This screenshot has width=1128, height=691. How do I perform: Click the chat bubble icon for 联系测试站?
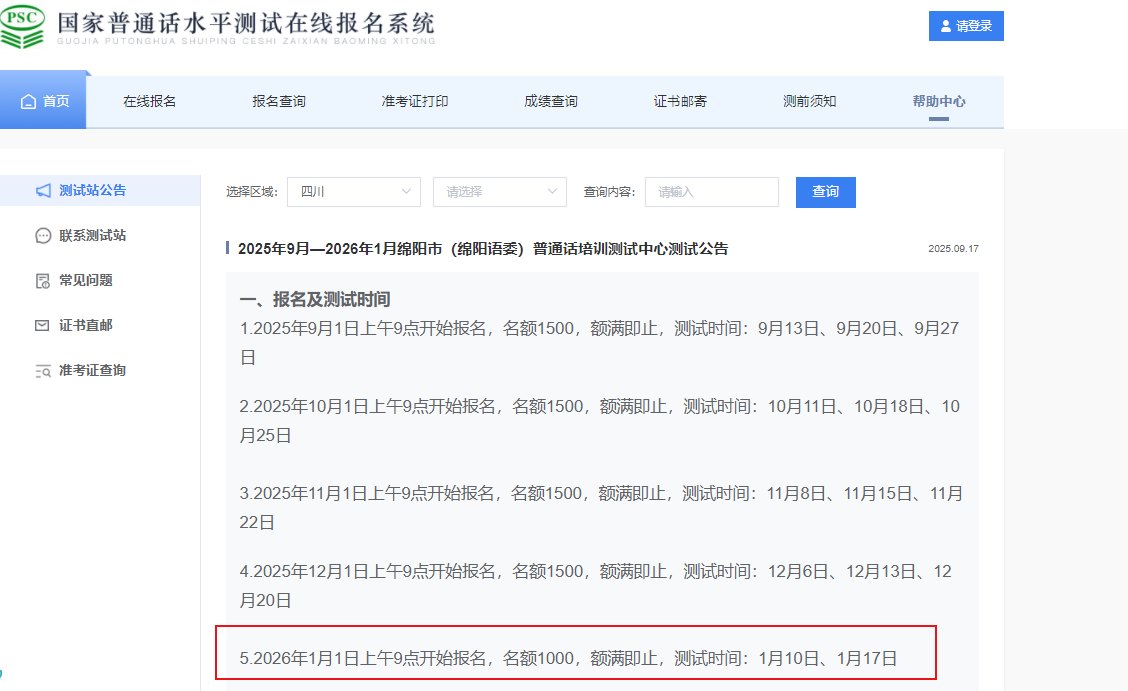pos(43,236)
